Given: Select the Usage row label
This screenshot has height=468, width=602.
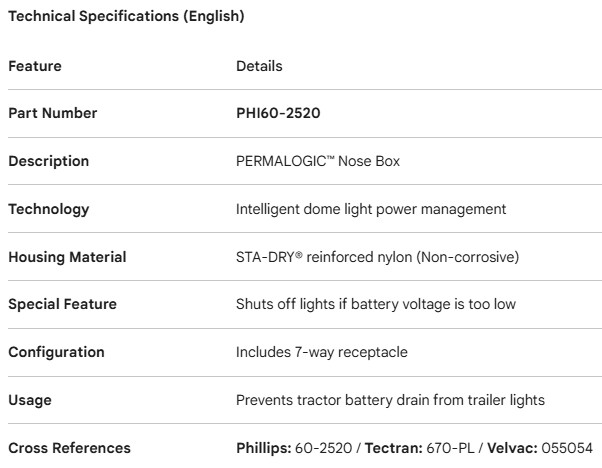Looking at the screenshot, I should (30, 401).
